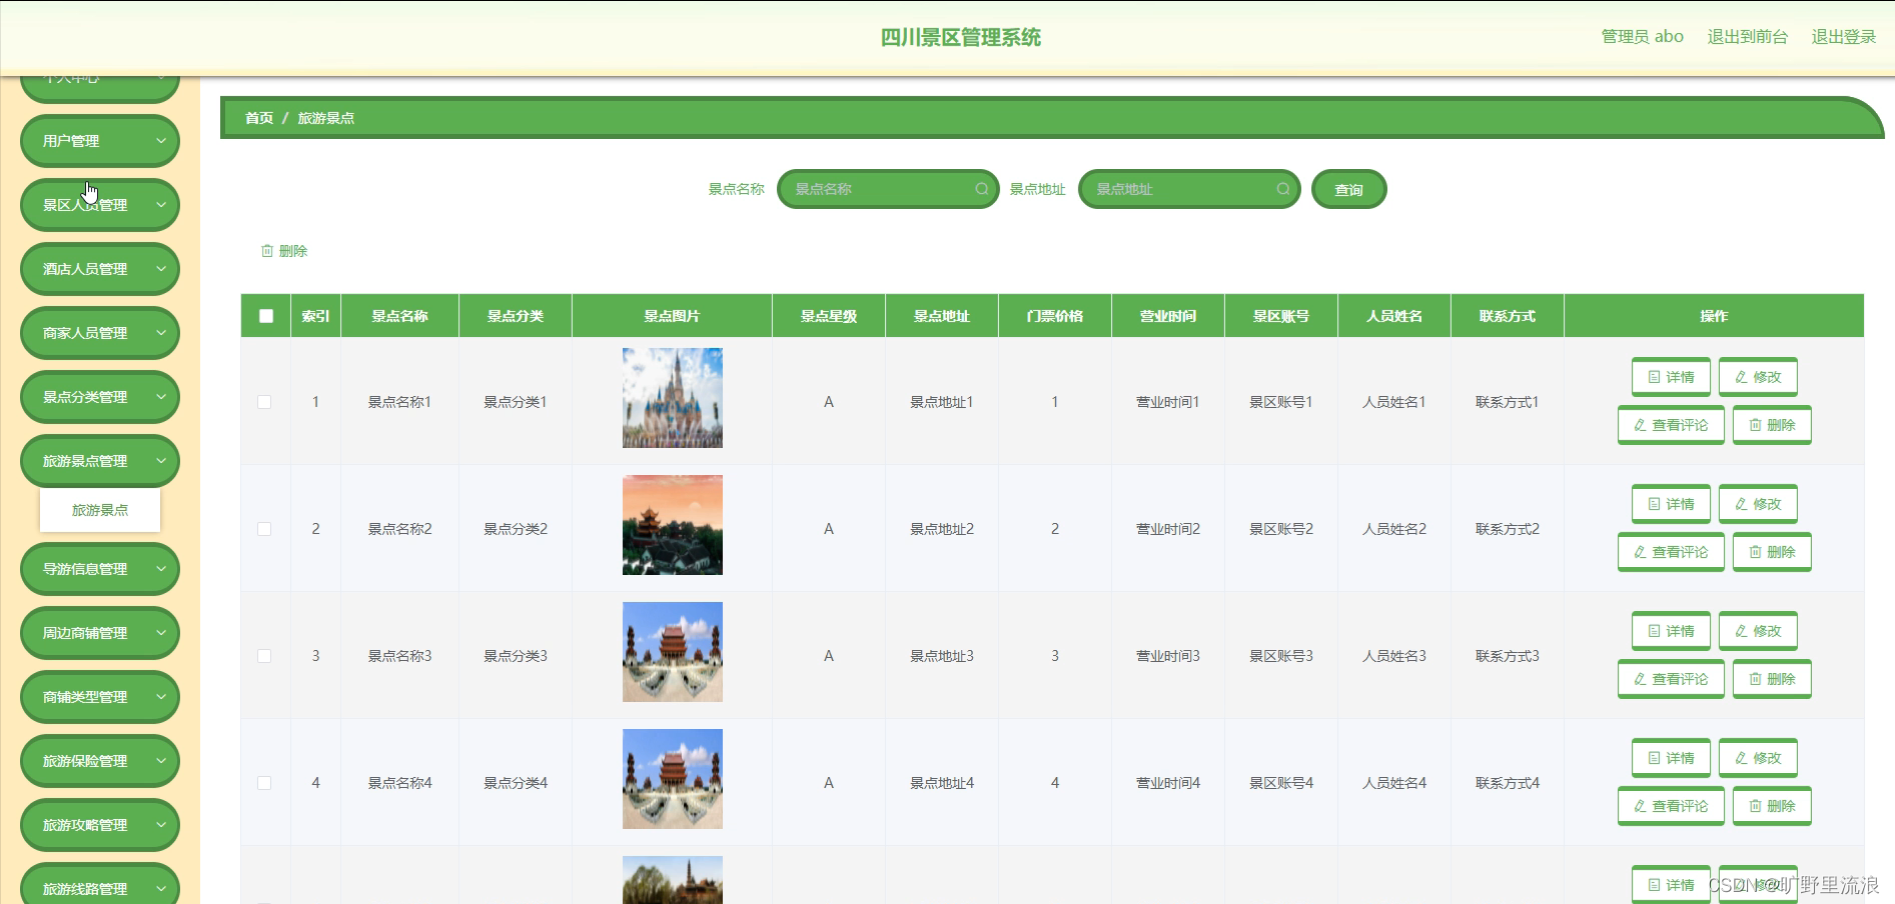The width and height of the screenshot is (1895, 904).
Task: Open the sunset pagoda image for 景点名称2
Action: pyautogui.click(x=672, y=525)
